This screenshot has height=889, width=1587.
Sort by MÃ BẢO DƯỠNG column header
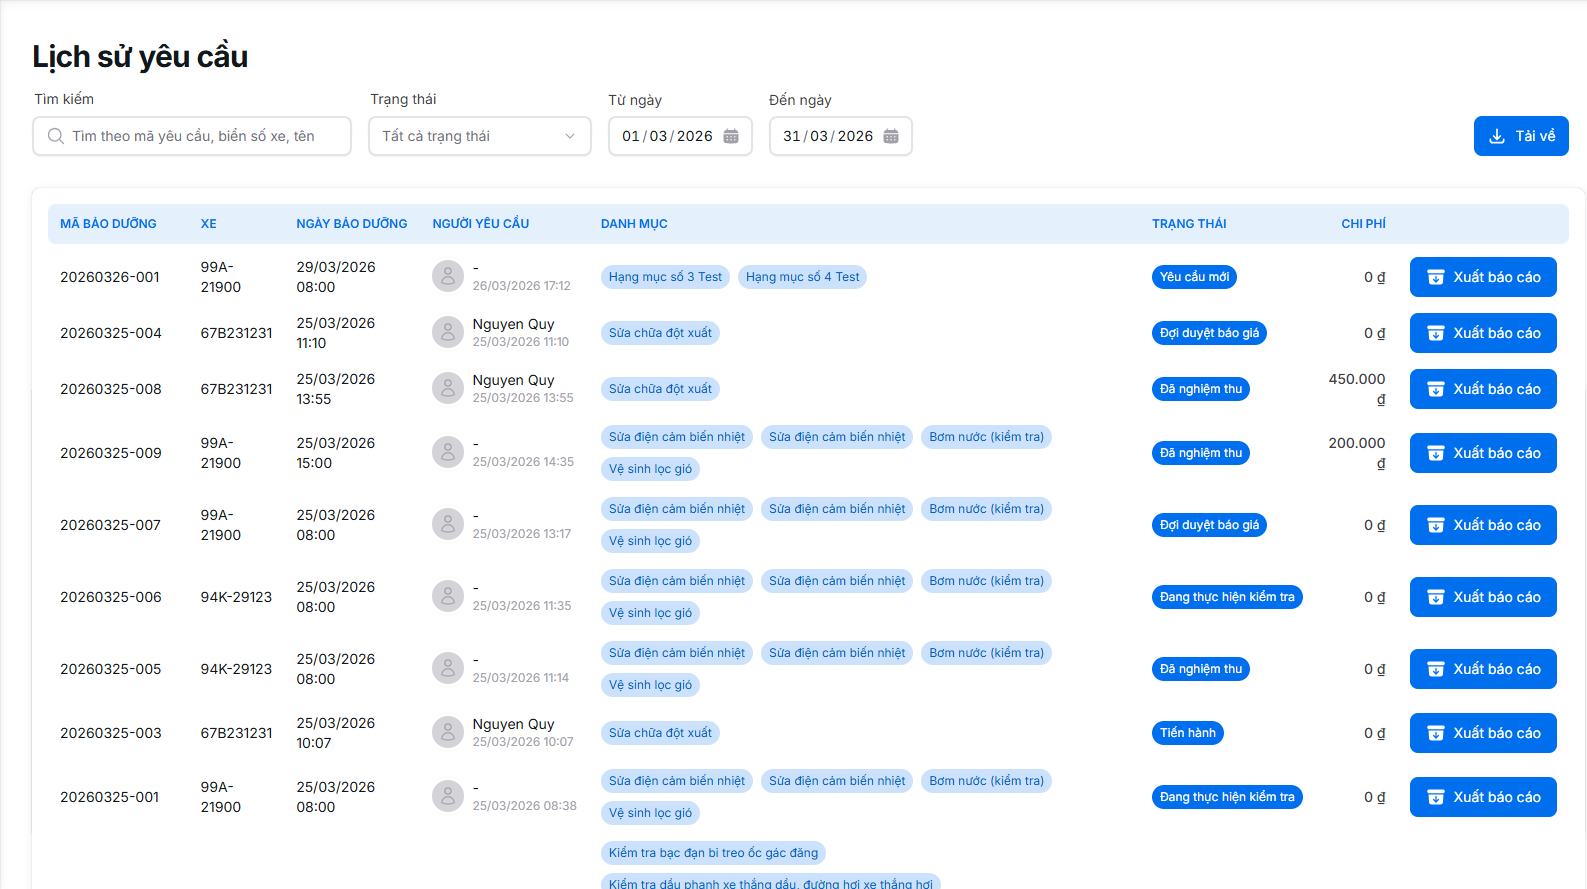point(108,224)
